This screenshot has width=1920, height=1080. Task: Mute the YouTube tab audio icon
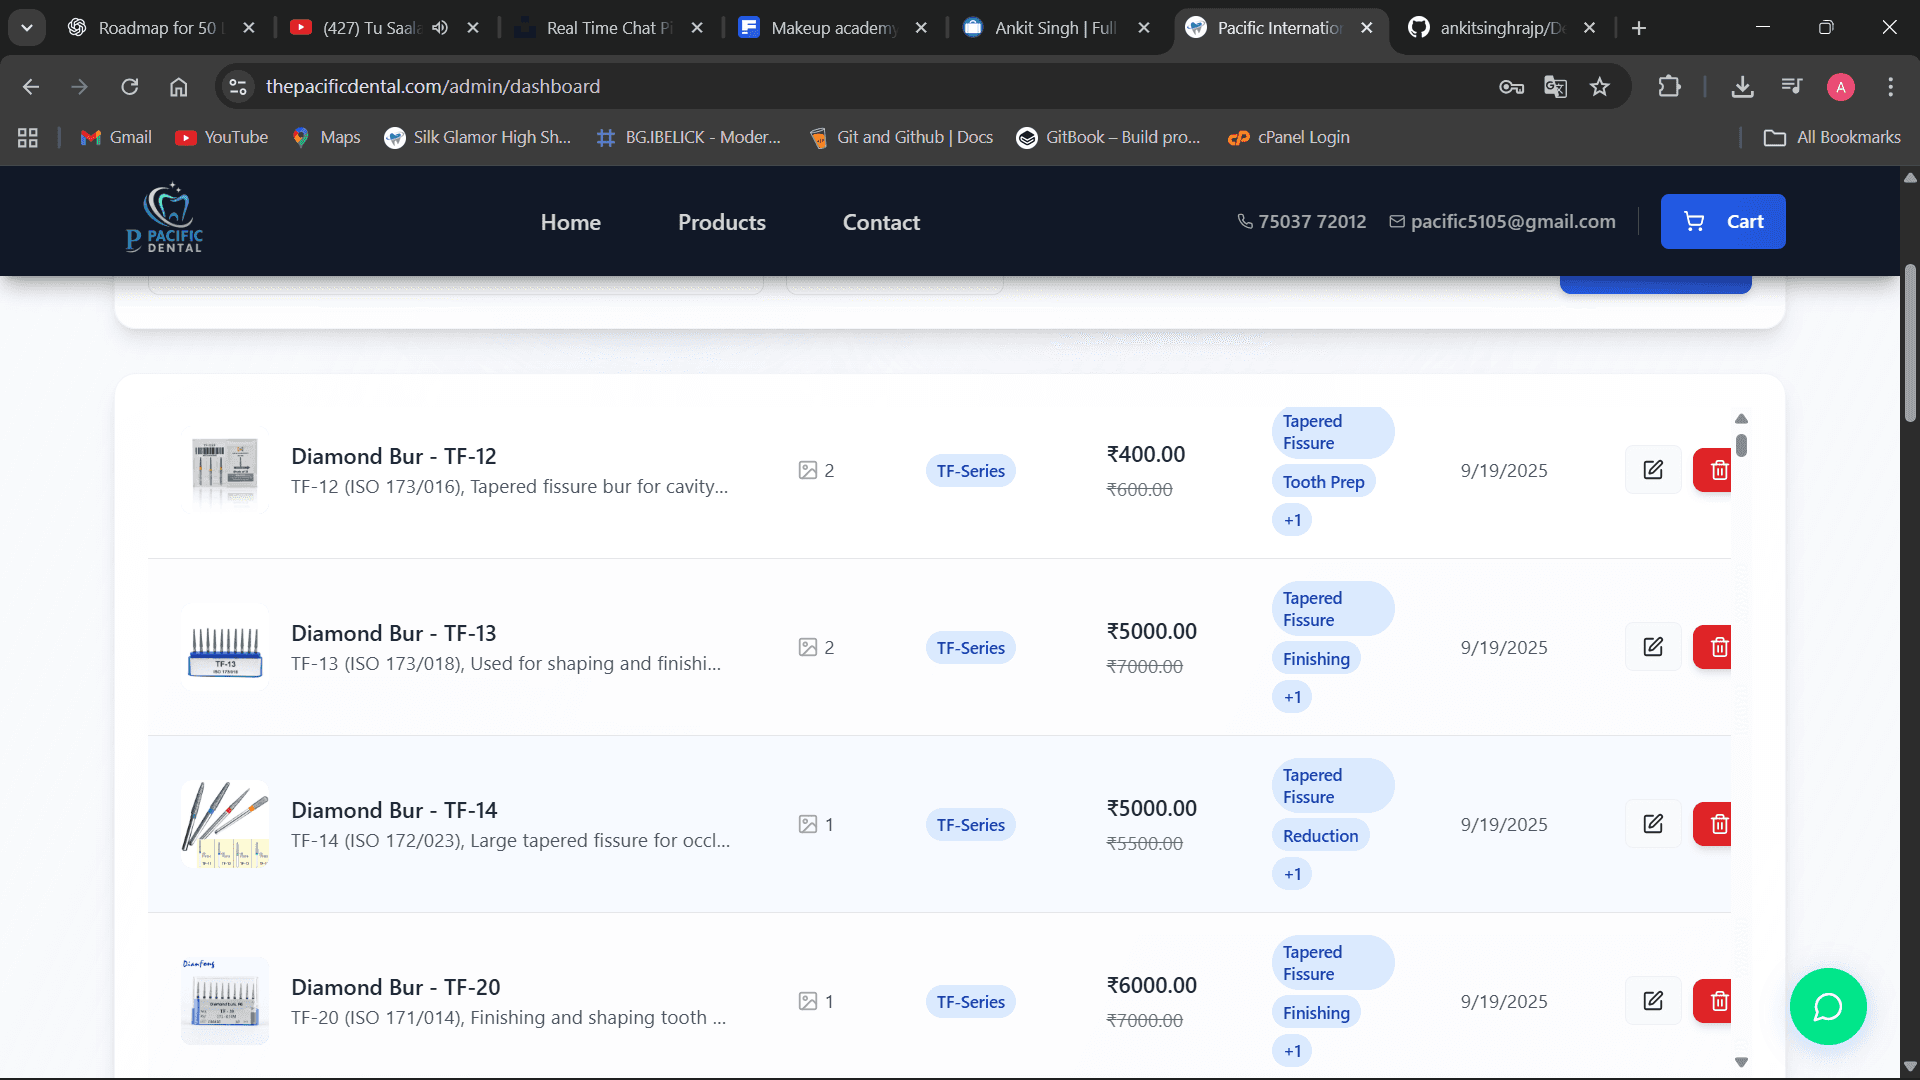(440, 28)
